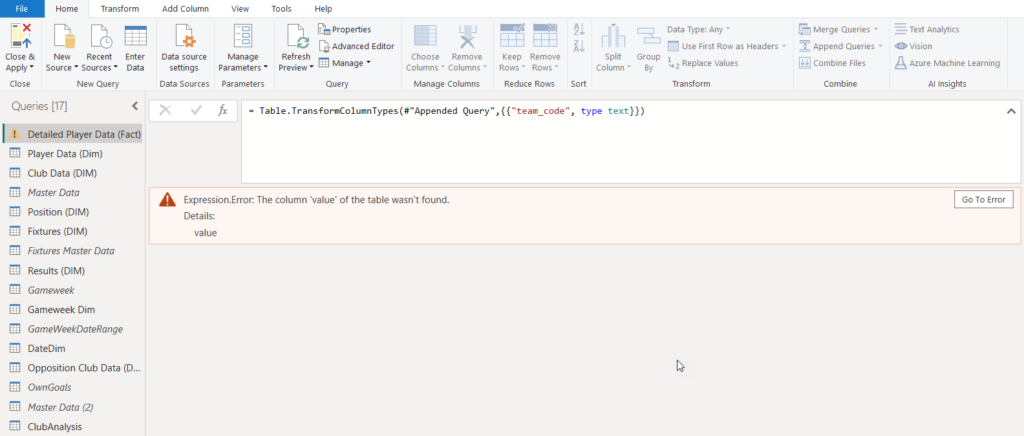Open the New Source icon
1024x436 pixels.
[x=63, y=36]
